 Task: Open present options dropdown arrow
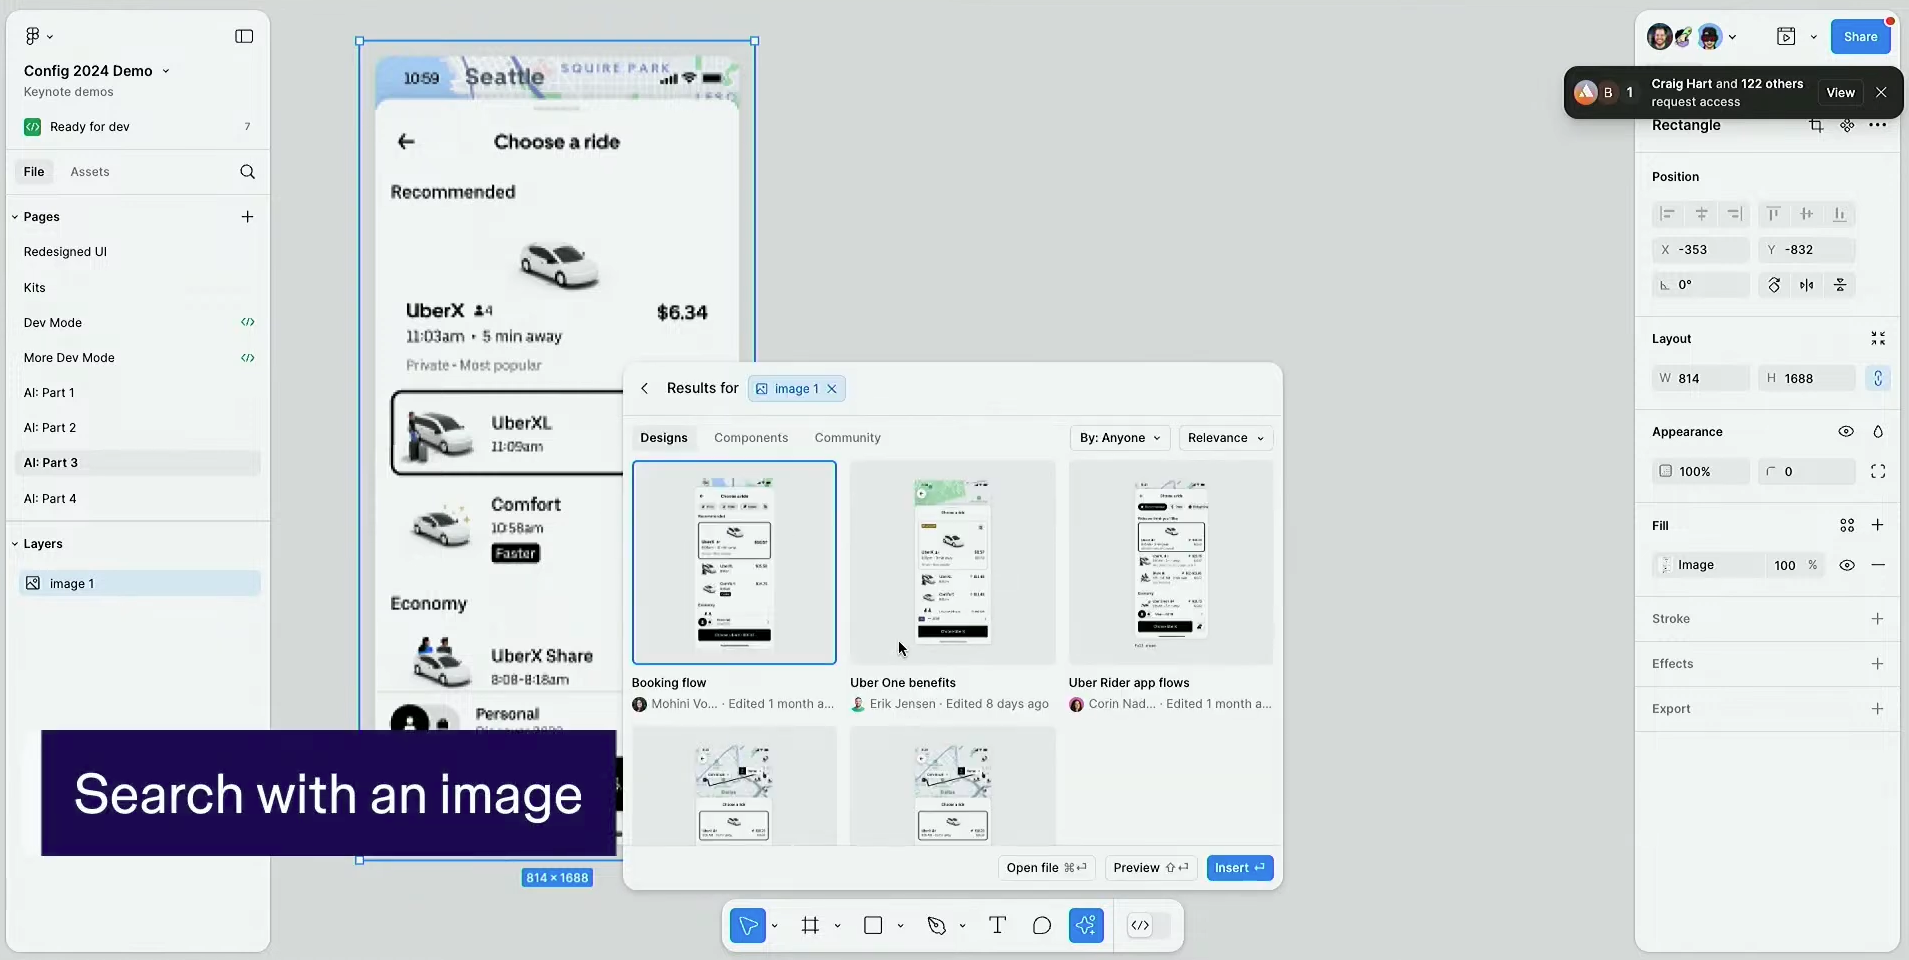1813,37
